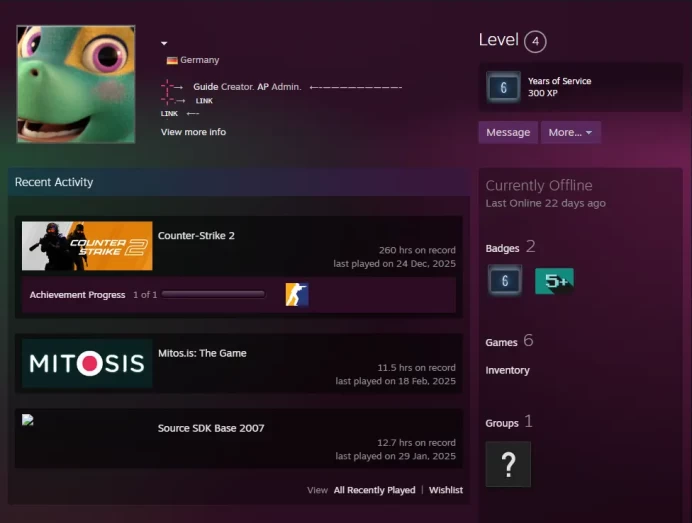Open the Inventory link
Image resolution: width=692 pixels, height=523 pixels.
[508, 370]
